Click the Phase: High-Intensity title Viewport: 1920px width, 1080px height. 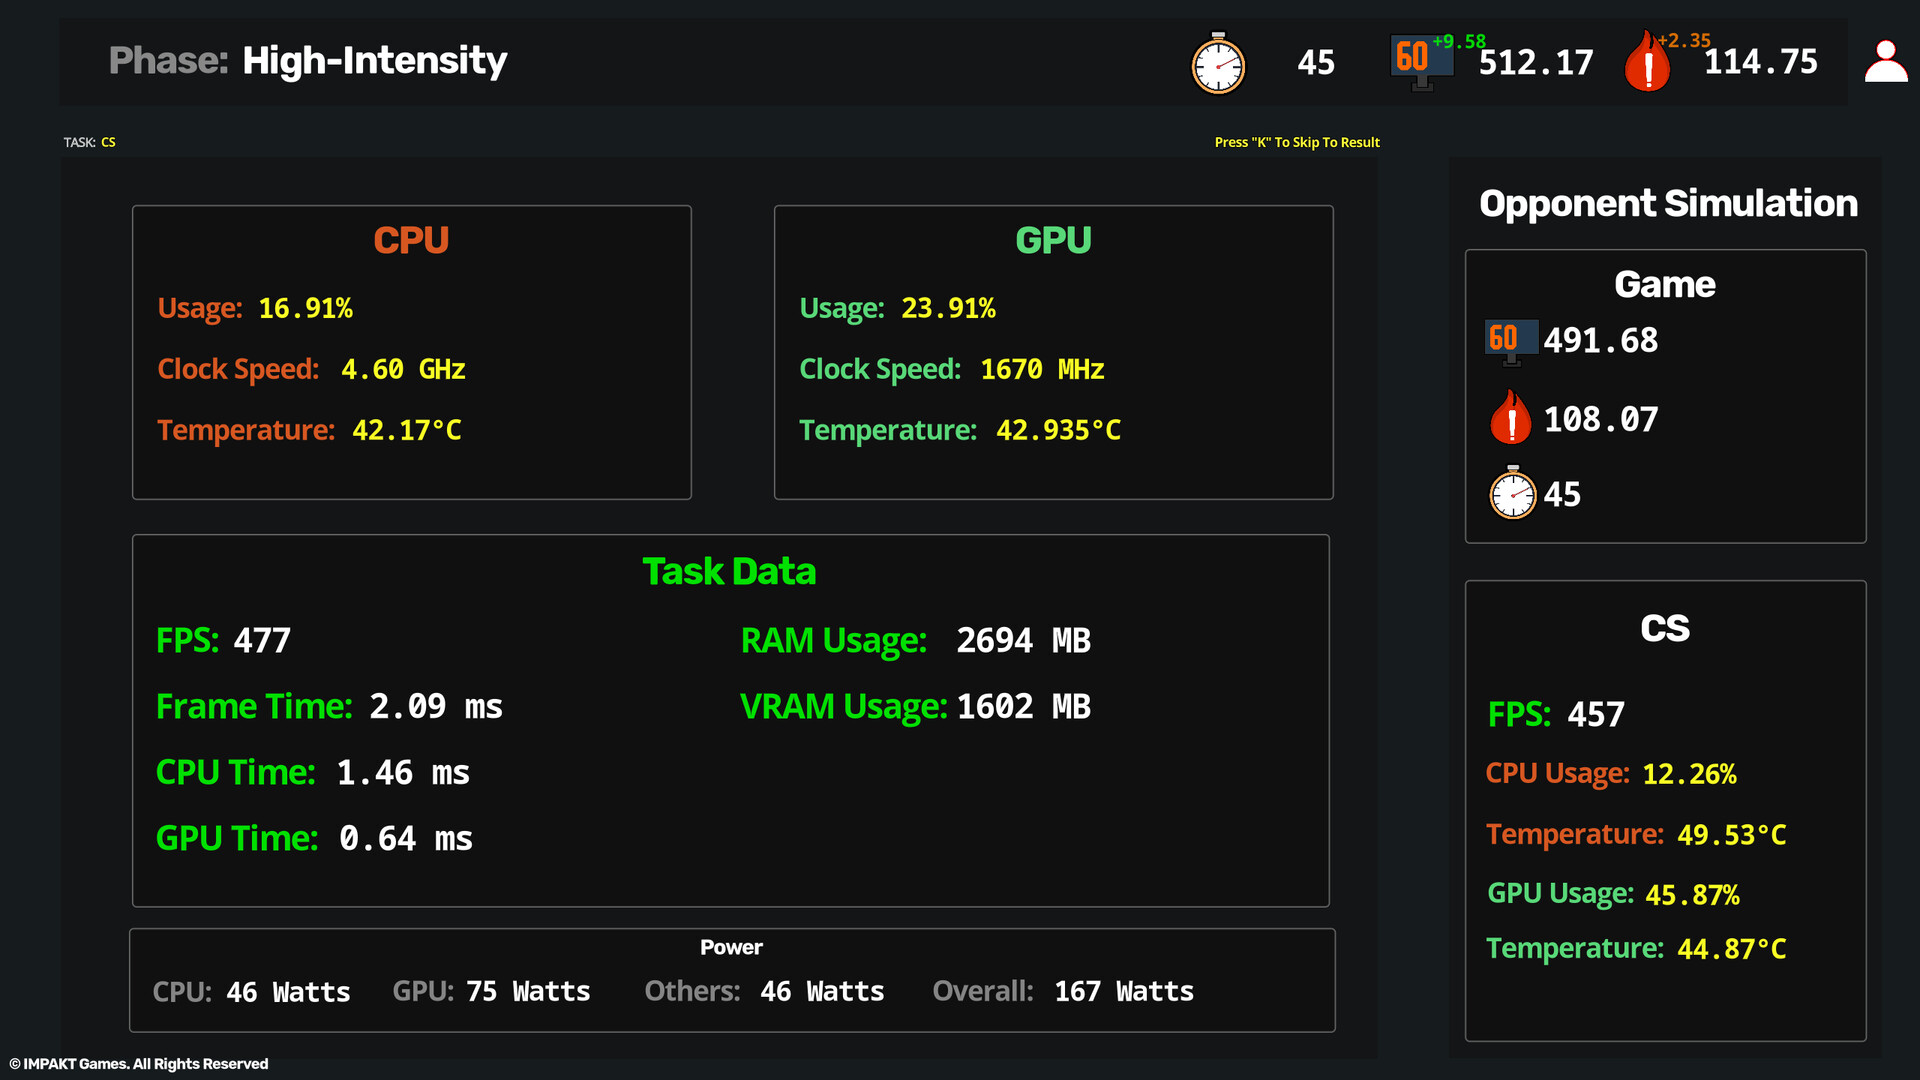tap(308, 60)
